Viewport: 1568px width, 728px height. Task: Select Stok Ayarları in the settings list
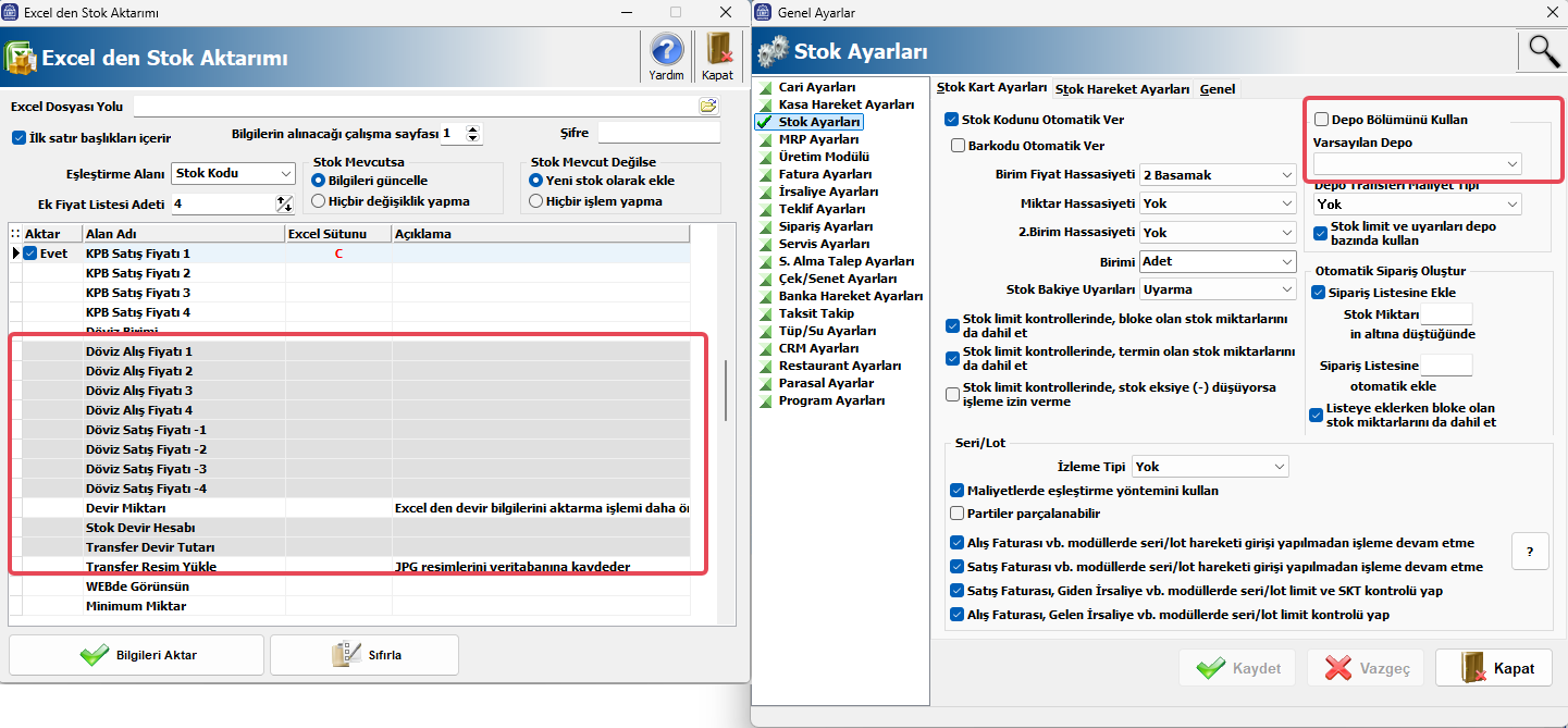point(820,122)
